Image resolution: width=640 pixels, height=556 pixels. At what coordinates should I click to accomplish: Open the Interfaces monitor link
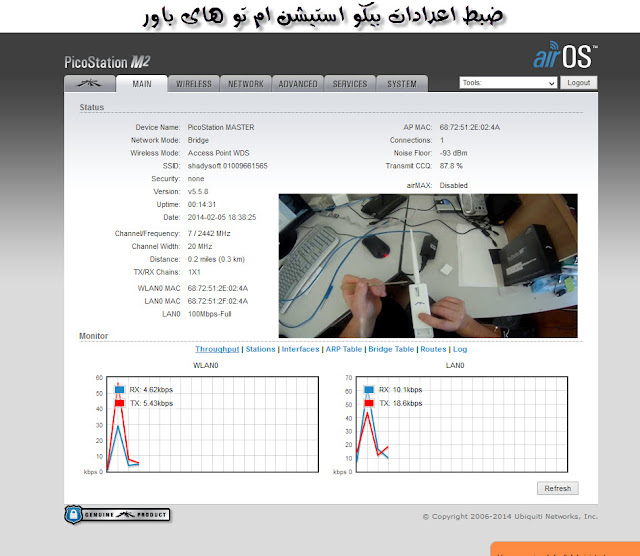[x=300, y=349]
